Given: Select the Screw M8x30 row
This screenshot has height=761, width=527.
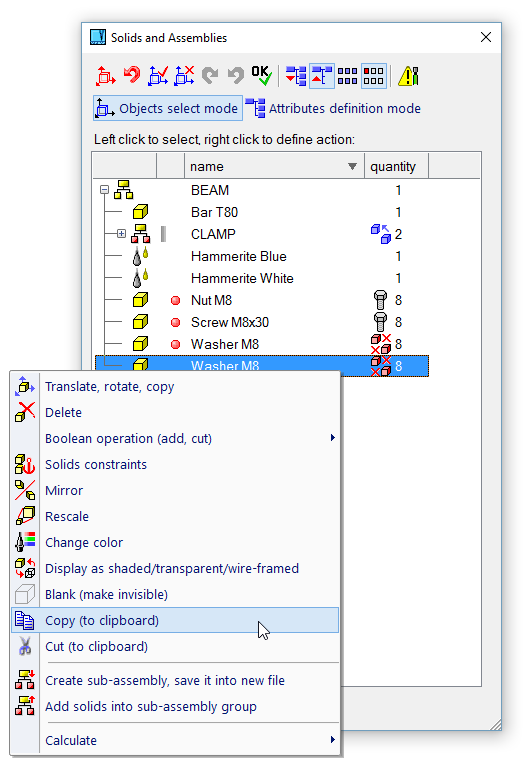Looking at the screenshot, I should [x=262, y=322].
